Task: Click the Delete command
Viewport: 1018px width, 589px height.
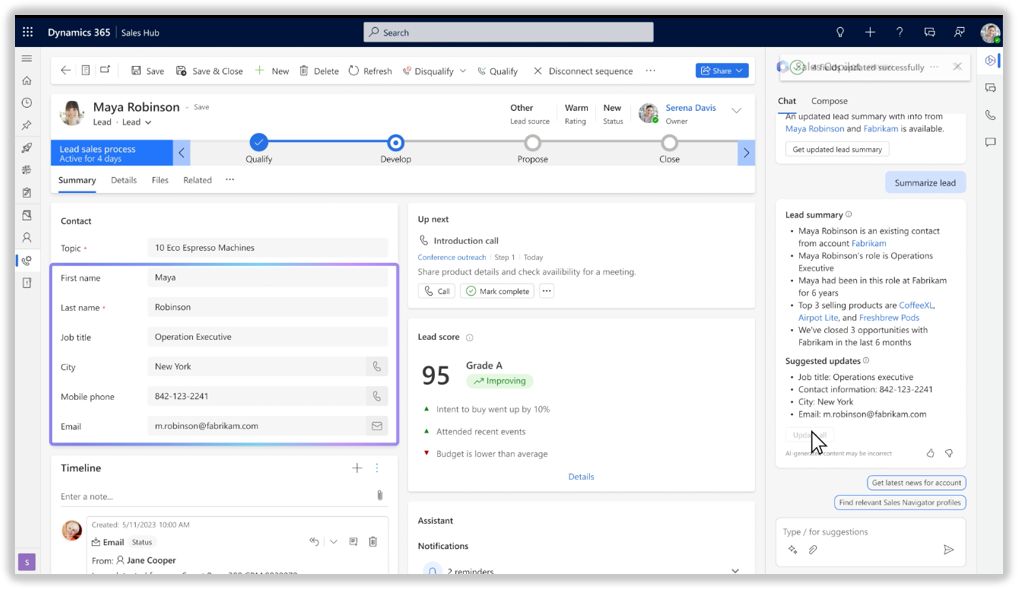Action: [319, 71]
